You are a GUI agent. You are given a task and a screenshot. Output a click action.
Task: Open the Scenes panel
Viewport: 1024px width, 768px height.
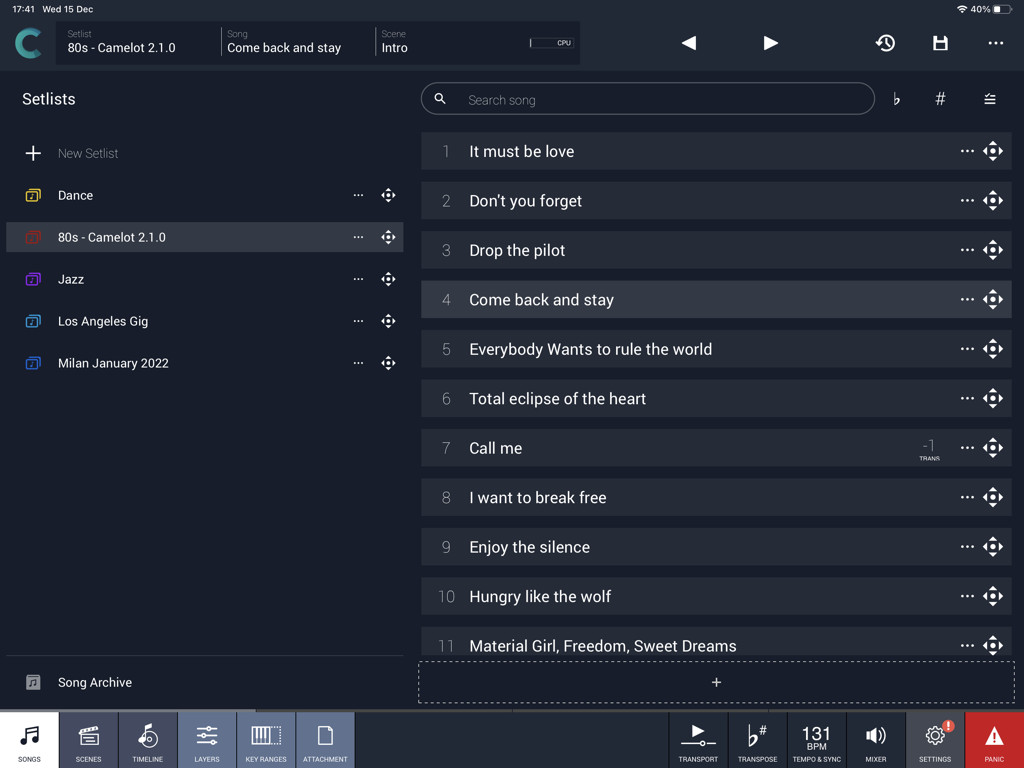pyautogui.click(x=88, y=740)
